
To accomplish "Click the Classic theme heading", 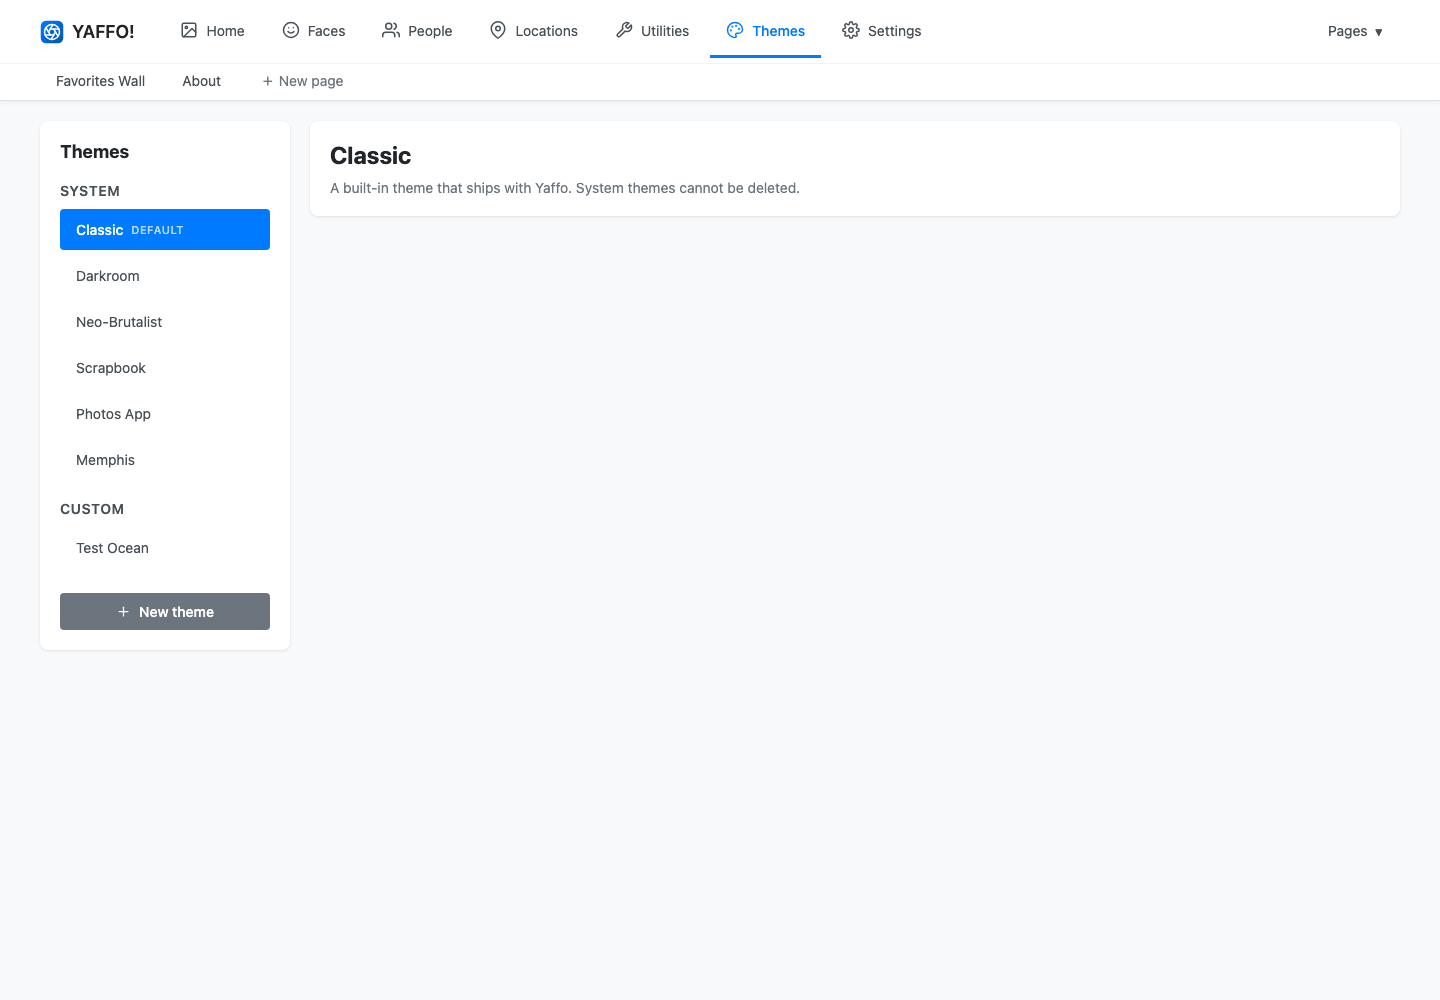I will 370,156.
